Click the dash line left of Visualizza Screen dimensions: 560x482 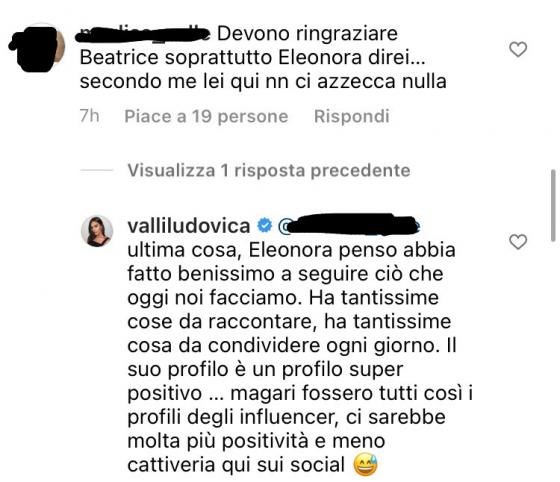pos(97,170)
